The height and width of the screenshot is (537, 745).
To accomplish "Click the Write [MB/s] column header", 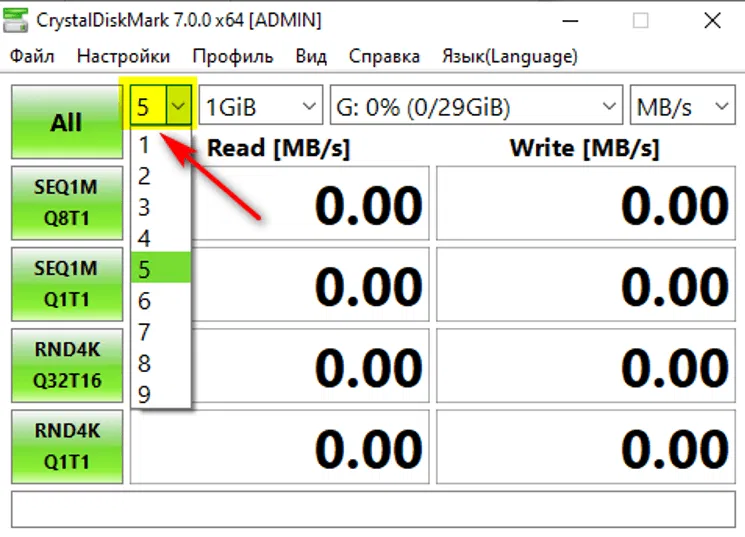I will tap(585, 148).
